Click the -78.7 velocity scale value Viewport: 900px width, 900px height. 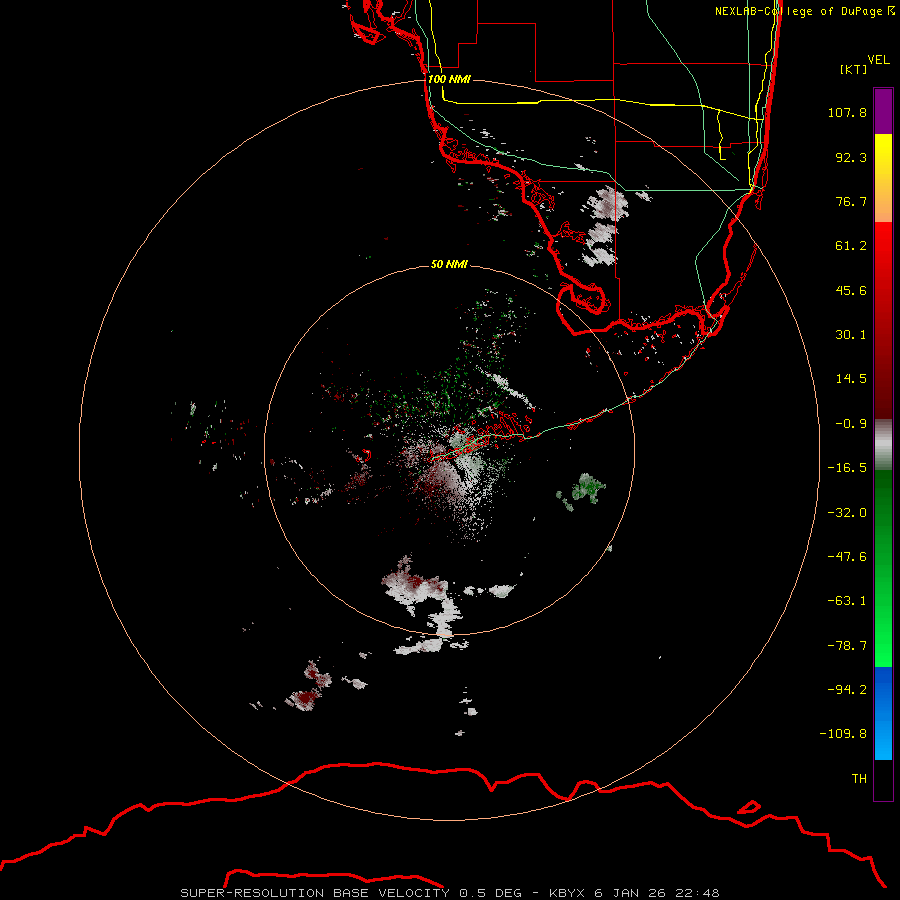(x=847, y=646)
